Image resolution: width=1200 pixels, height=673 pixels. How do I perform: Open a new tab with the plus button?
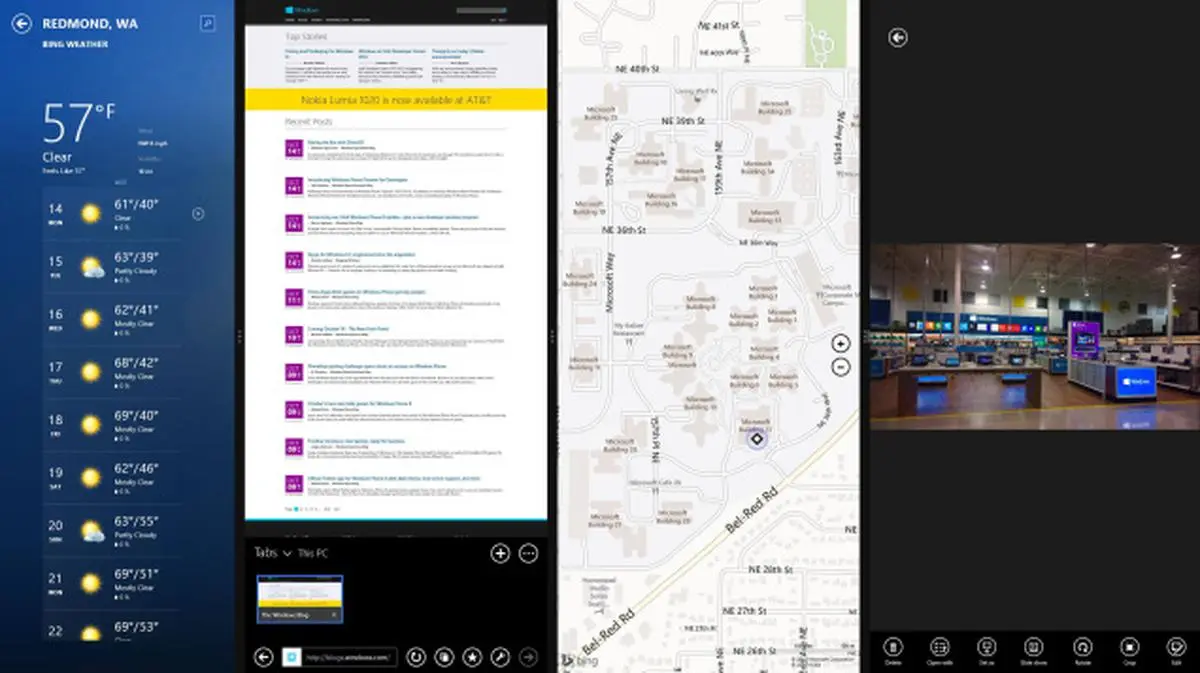[500, 553]
